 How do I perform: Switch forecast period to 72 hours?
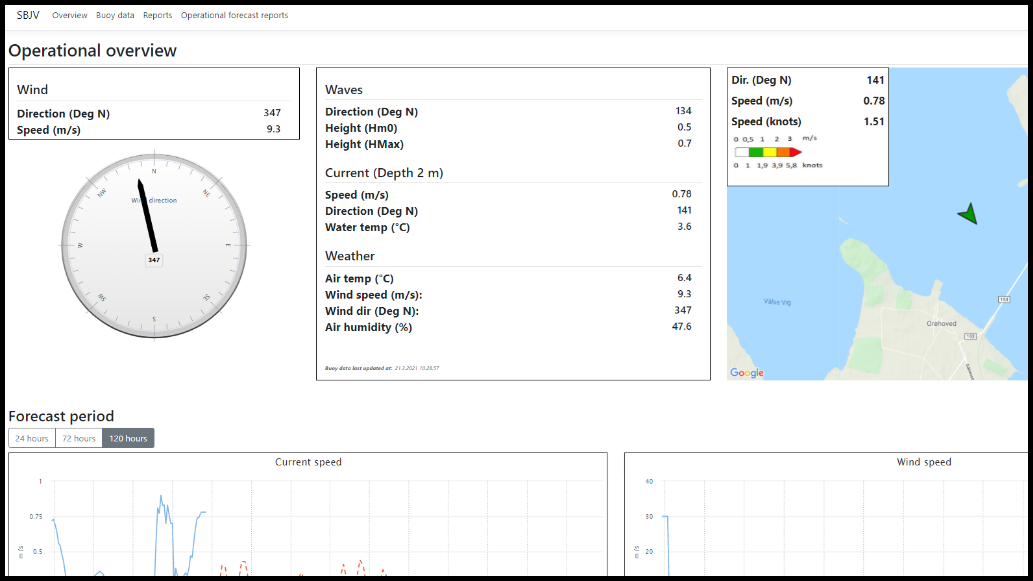[78, 438]
